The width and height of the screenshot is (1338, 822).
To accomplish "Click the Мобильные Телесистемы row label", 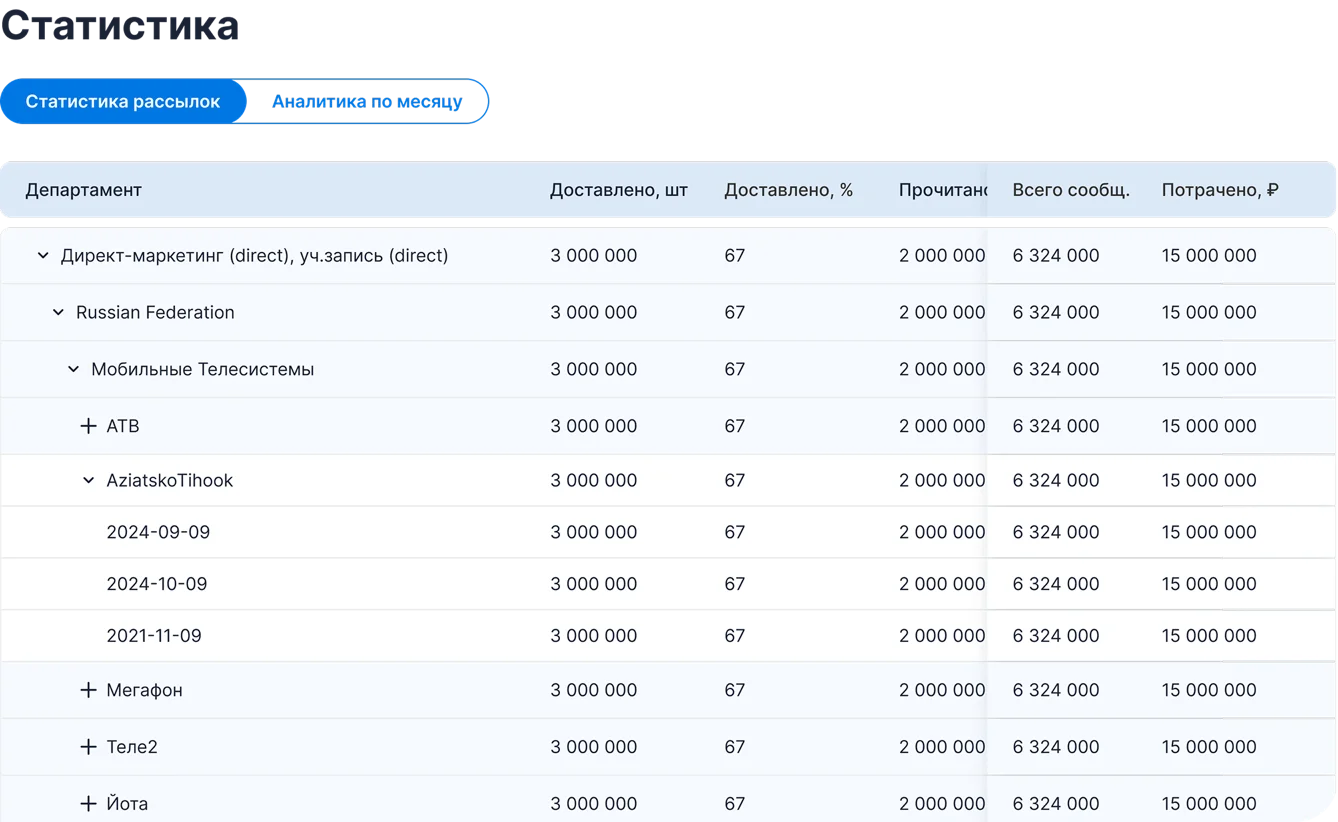I will [202, 370].
